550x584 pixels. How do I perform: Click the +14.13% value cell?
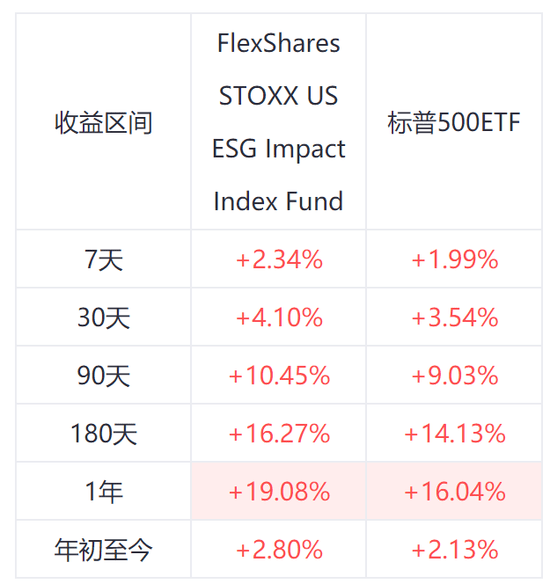[455, 434]
